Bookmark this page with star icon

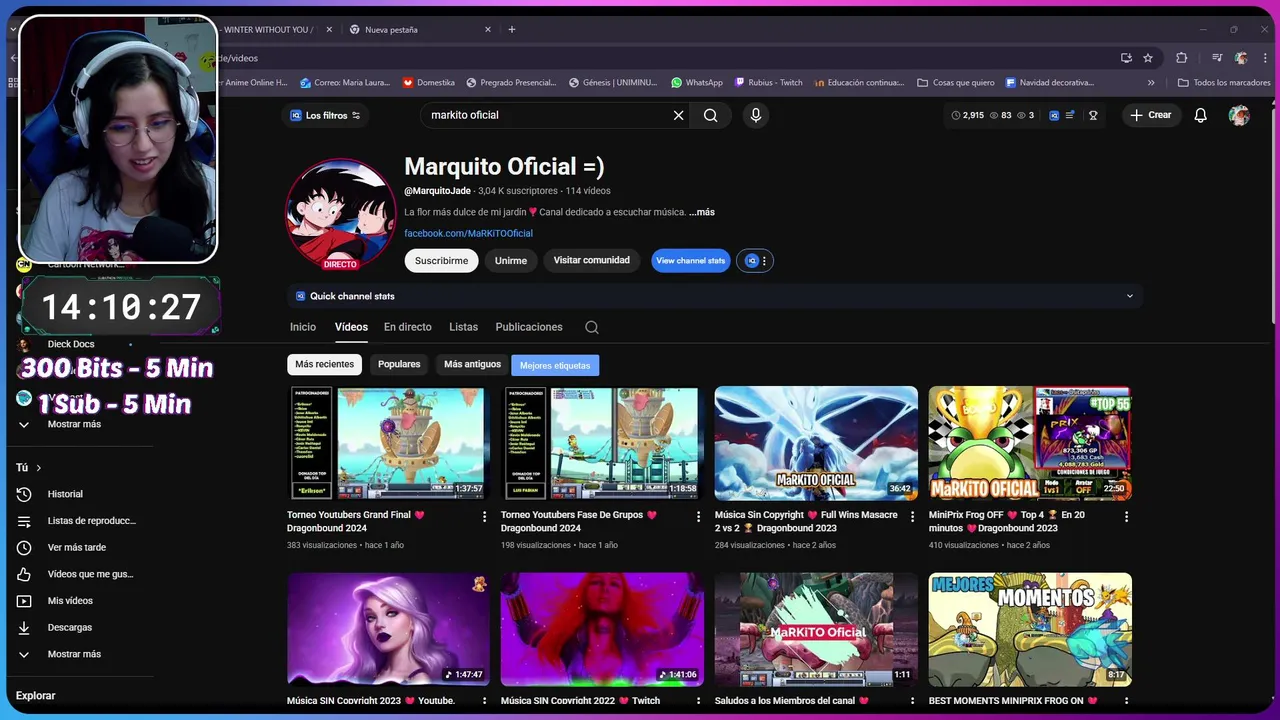click(x=1148, y=58)
